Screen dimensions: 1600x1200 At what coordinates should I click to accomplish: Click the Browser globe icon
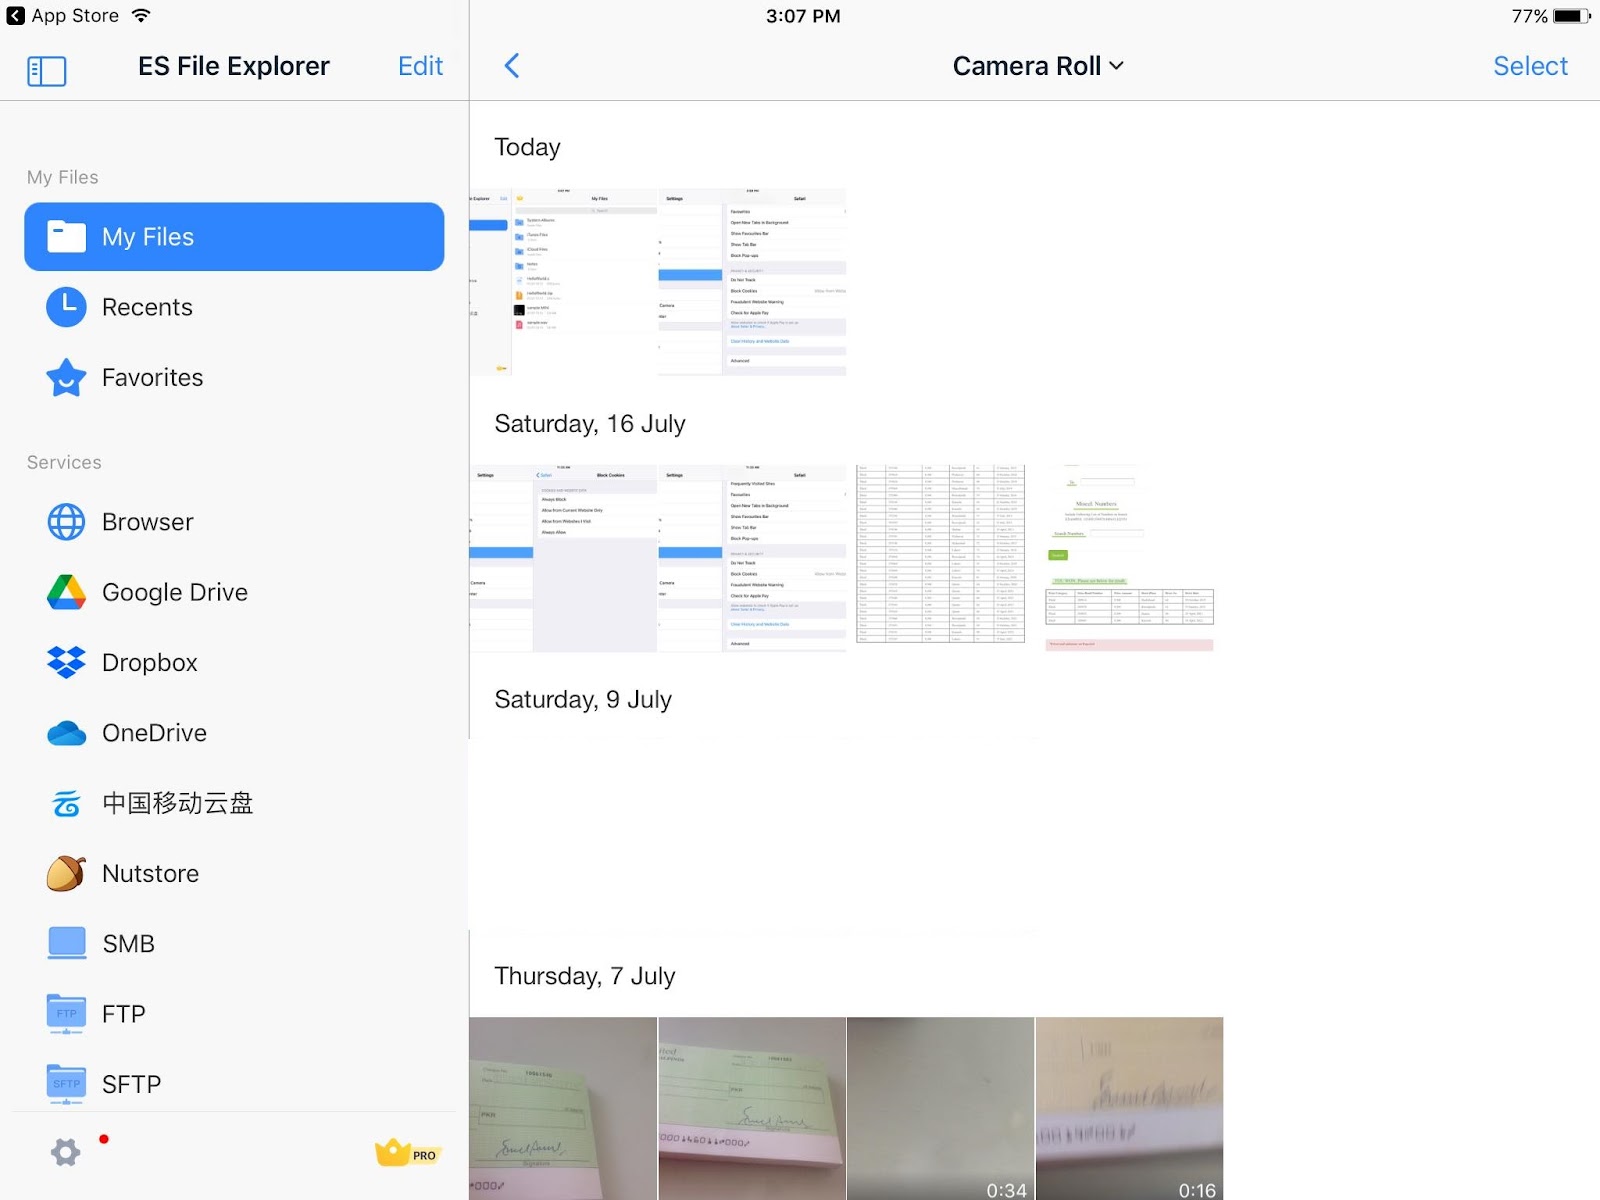pos(66,522)
